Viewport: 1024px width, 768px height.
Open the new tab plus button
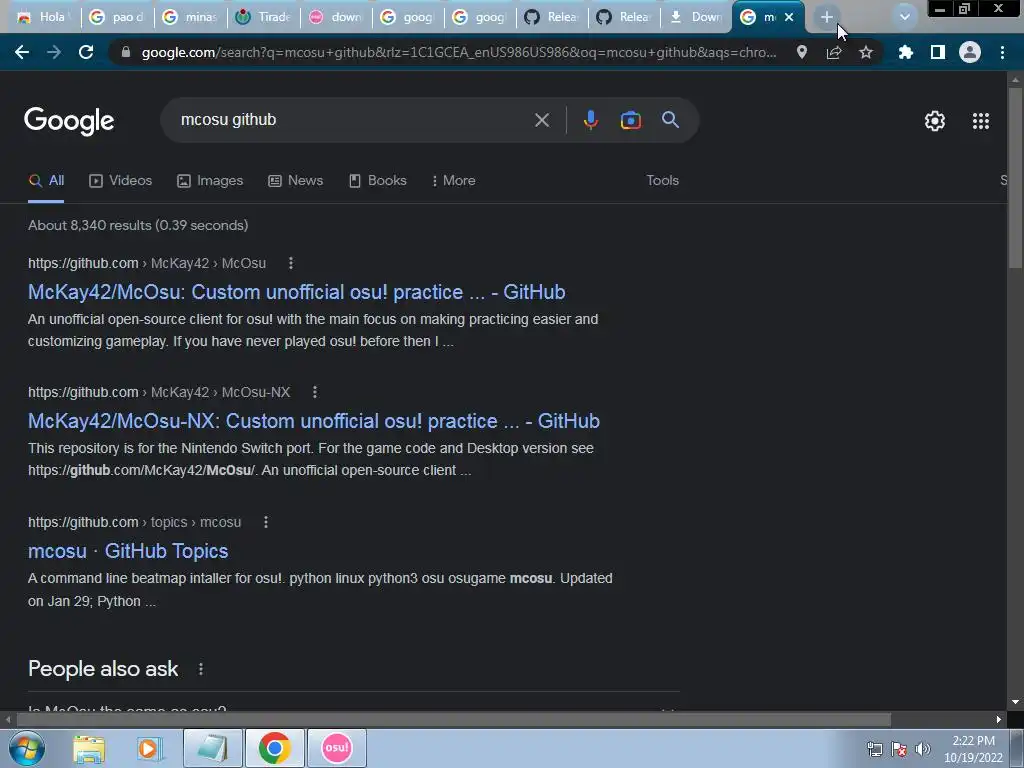point(827,18)
